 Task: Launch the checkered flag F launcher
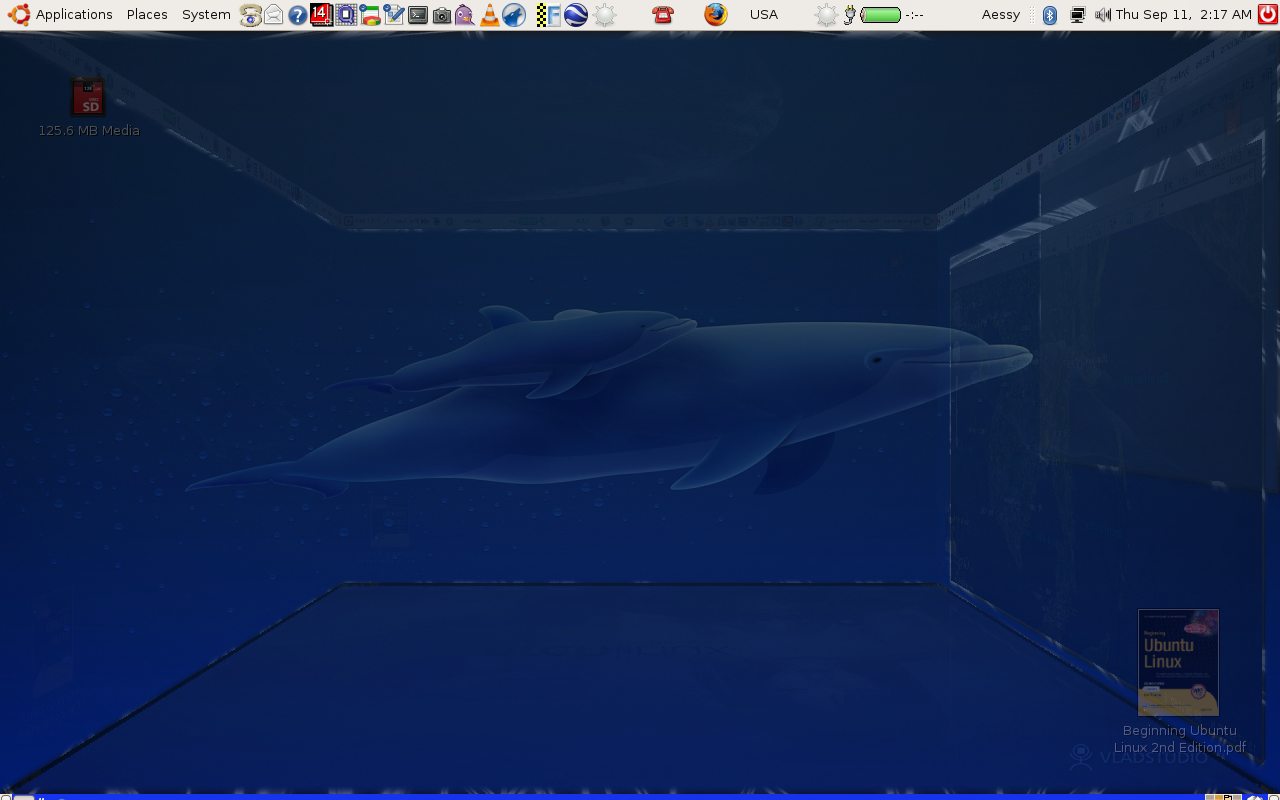[549, 15]
